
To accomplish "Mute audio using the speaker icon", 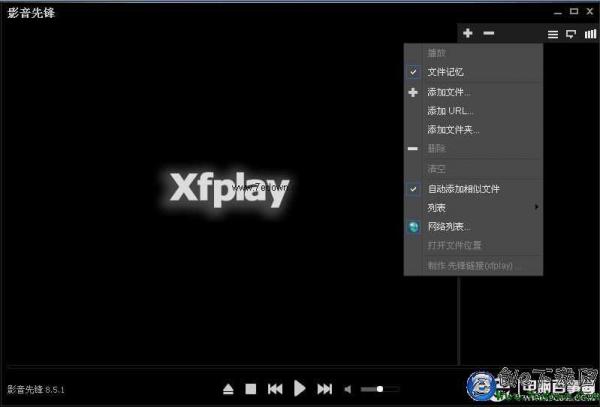I will pyautogui.click(x=347, y=389).
